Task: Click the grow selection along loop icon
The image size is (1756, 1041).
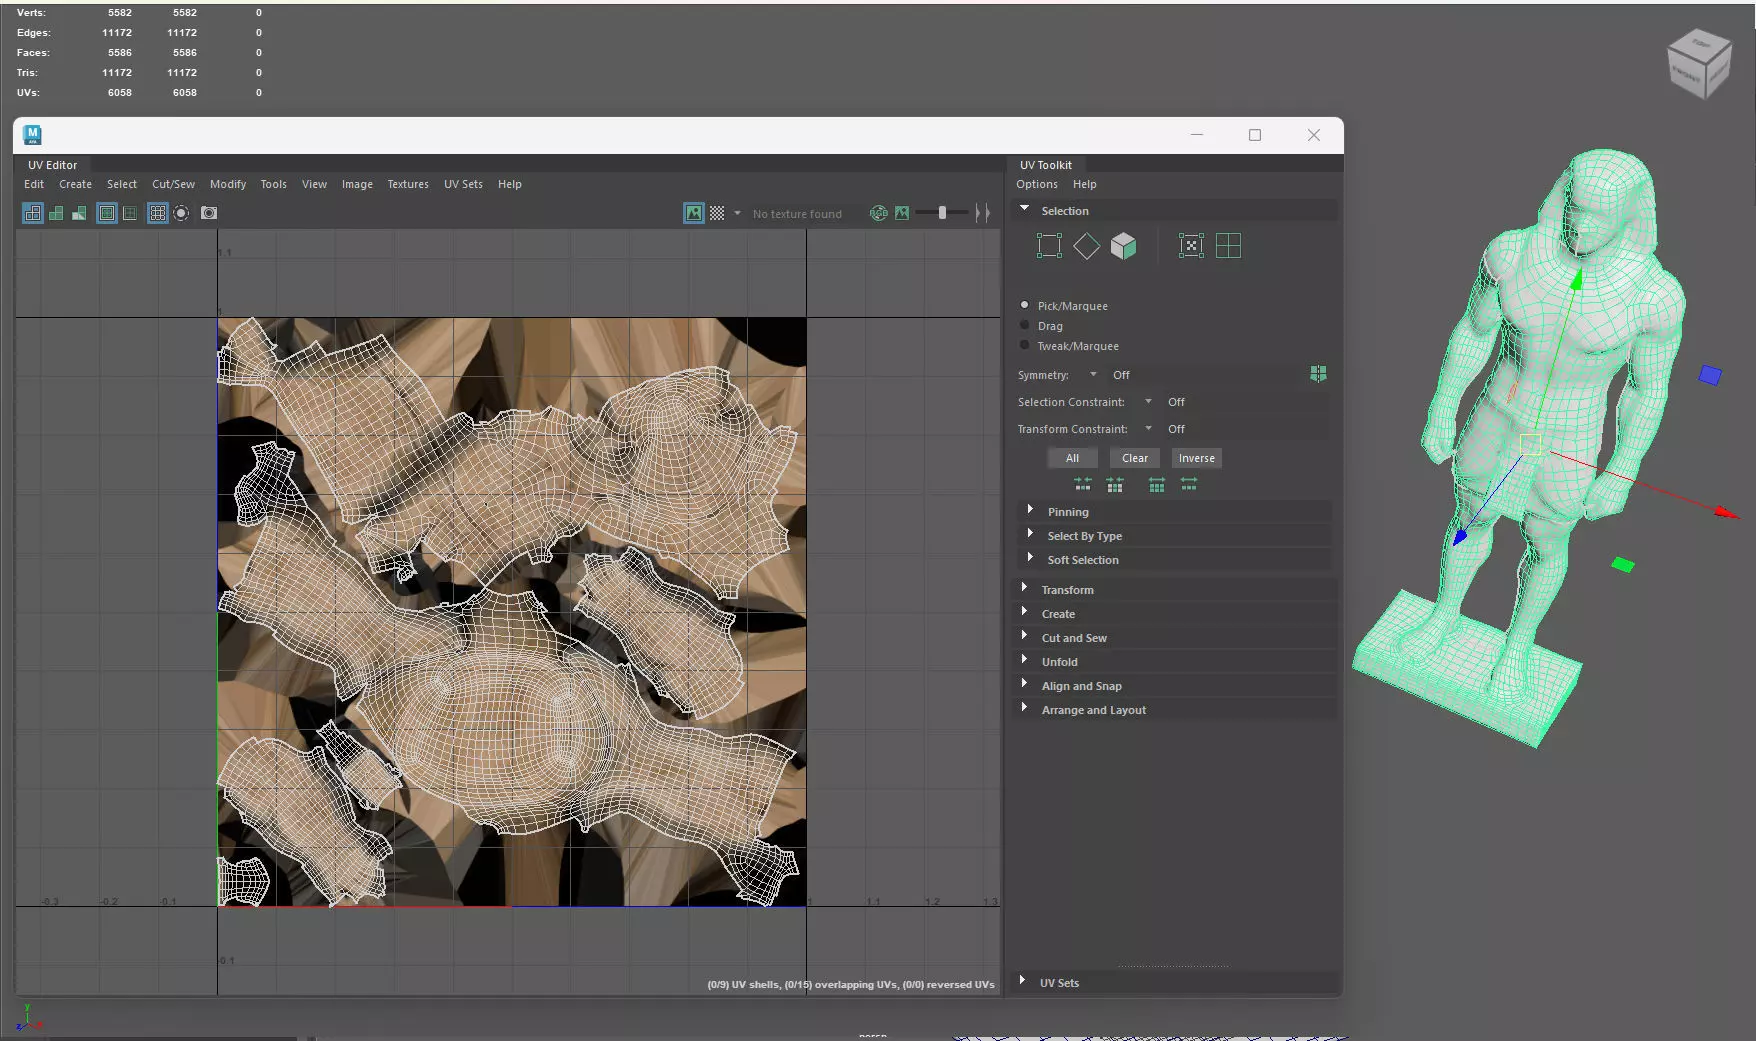Action: (x=1189, y=484)
